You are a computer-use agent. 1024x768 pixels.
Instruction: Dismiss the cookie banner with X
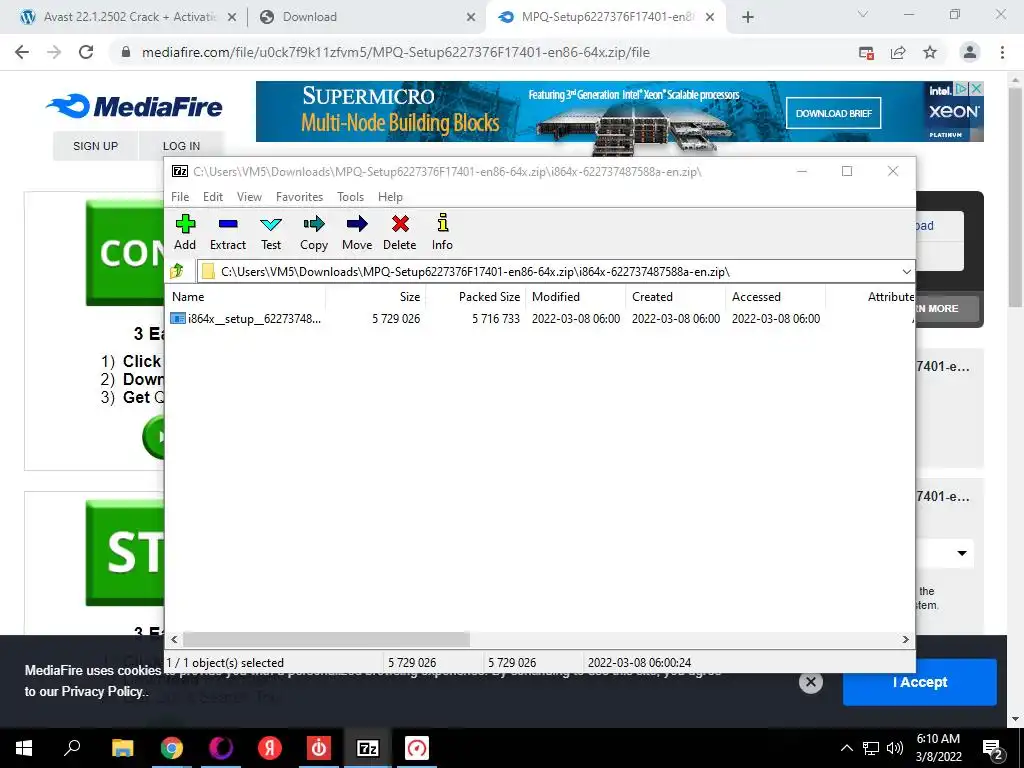810,682
